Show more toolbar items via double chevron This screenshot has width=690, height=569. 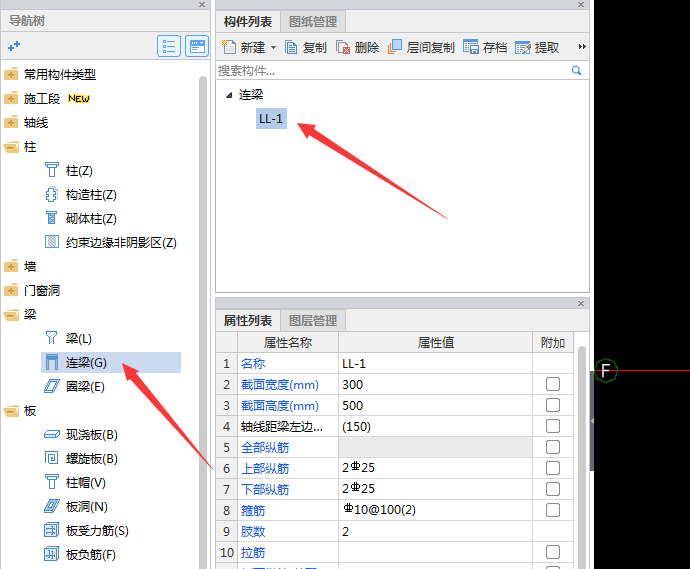[582, 47]
